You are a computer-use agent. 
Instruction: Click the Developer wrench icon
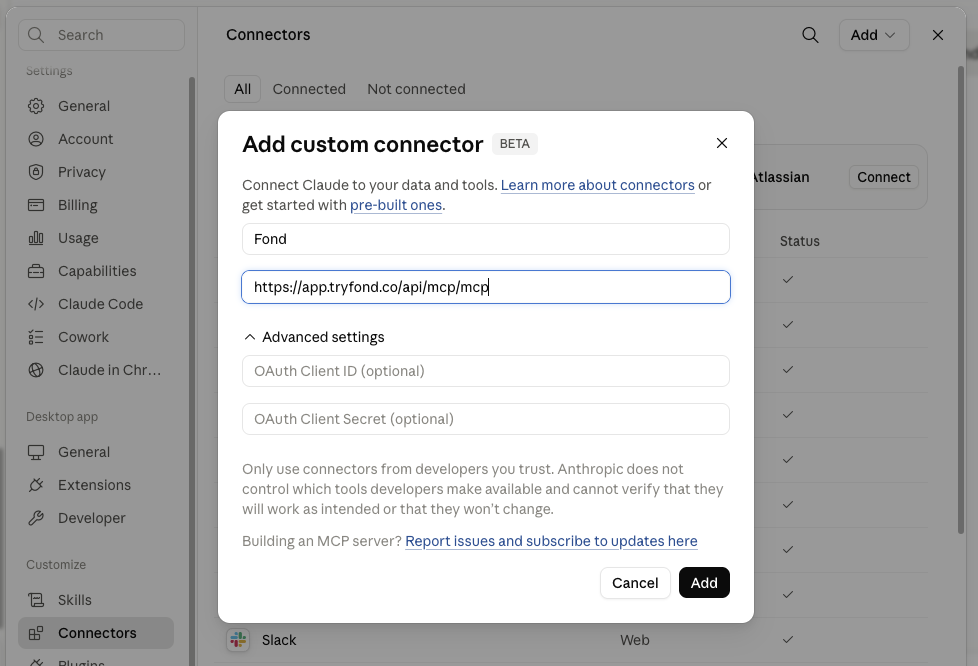[x=36, y=518]
